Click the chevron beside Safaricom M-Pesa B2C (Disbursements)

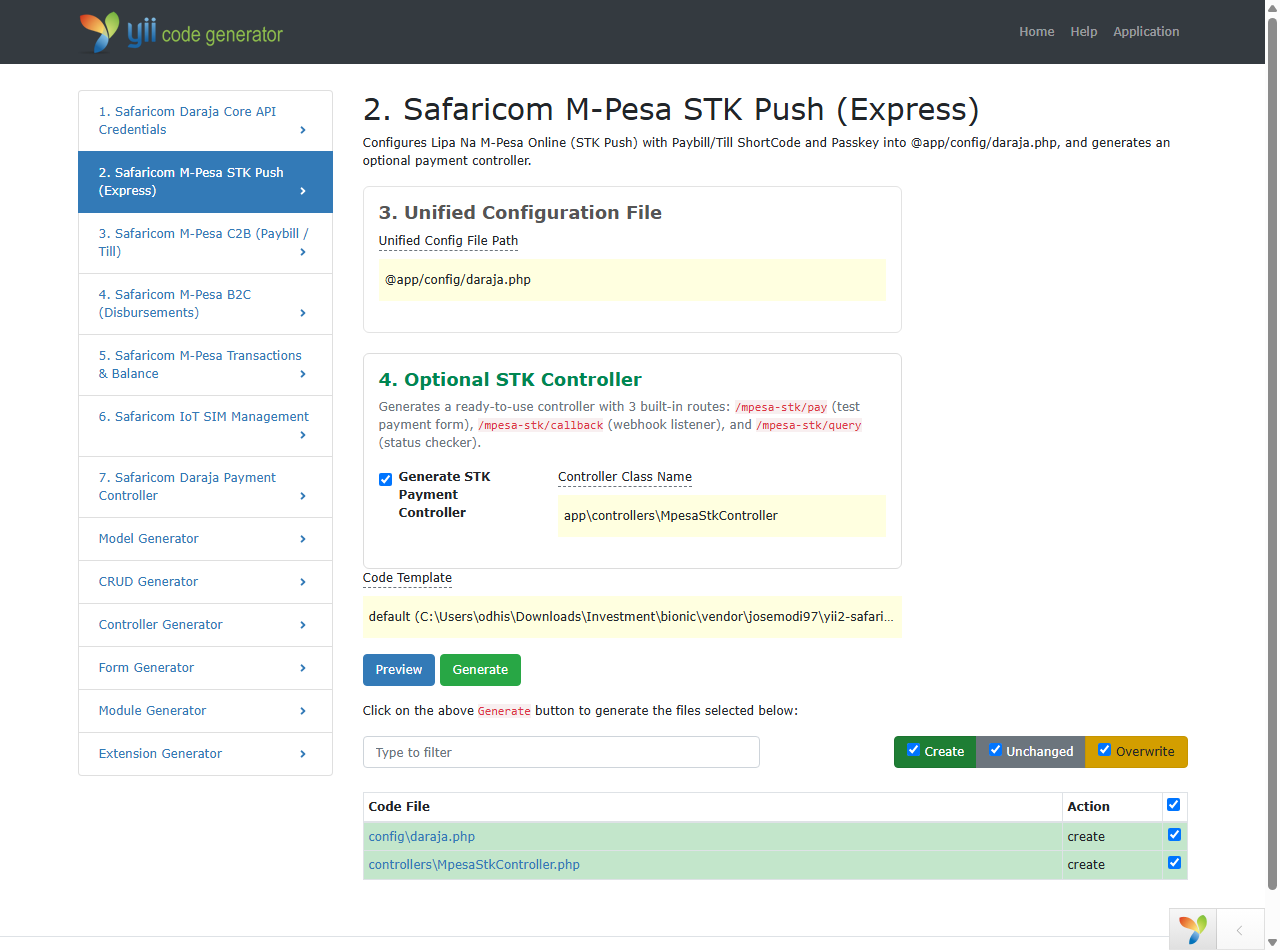[x=303, y=313]
